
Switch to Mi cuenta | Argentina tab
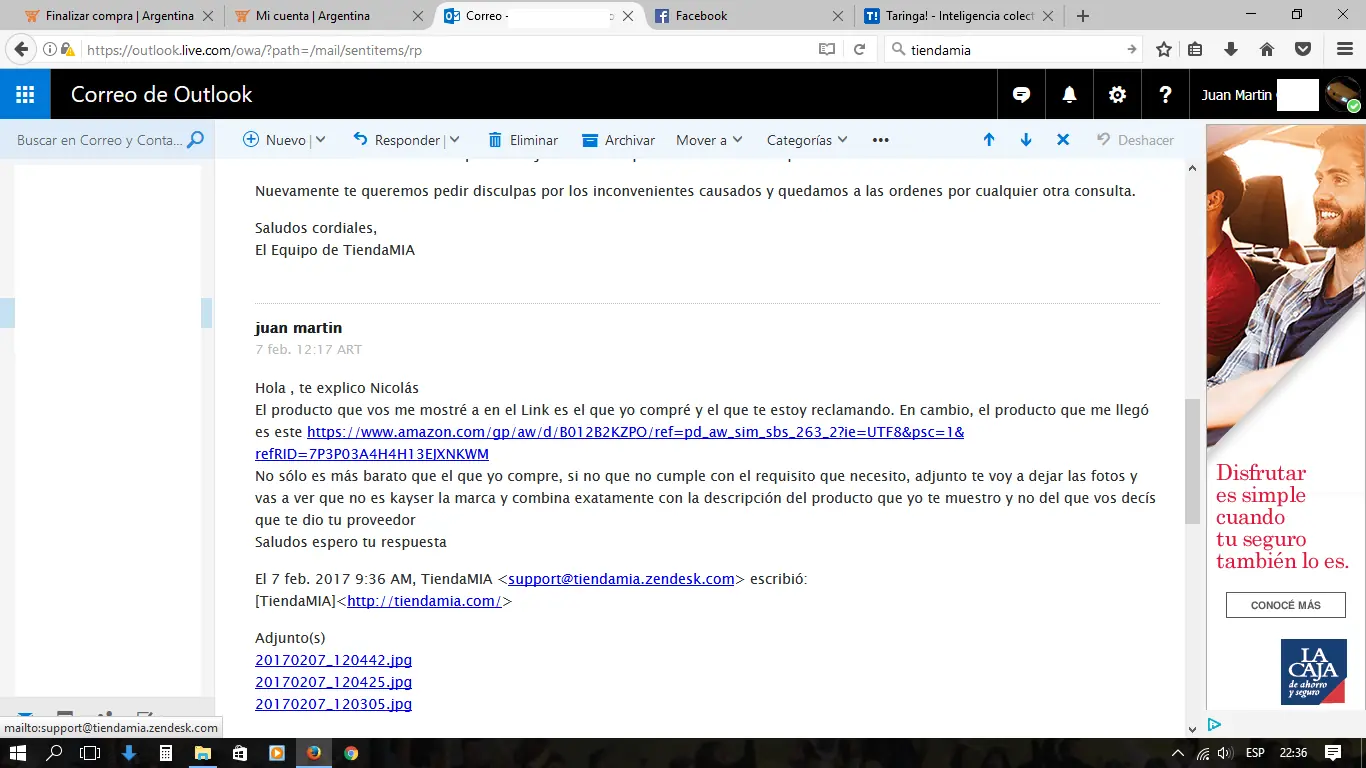328,16
